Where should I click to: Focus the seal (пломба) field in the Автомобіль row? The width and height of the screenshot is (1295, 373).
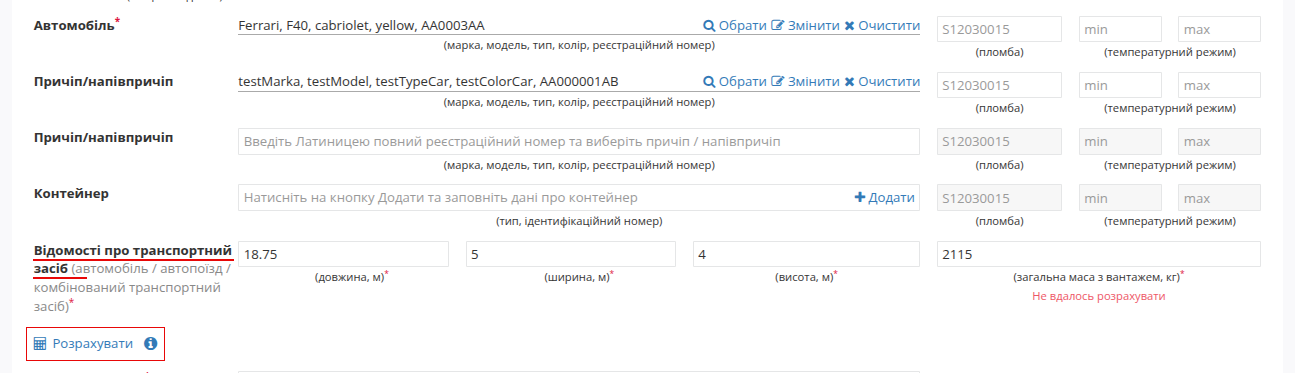(1000, 29)
